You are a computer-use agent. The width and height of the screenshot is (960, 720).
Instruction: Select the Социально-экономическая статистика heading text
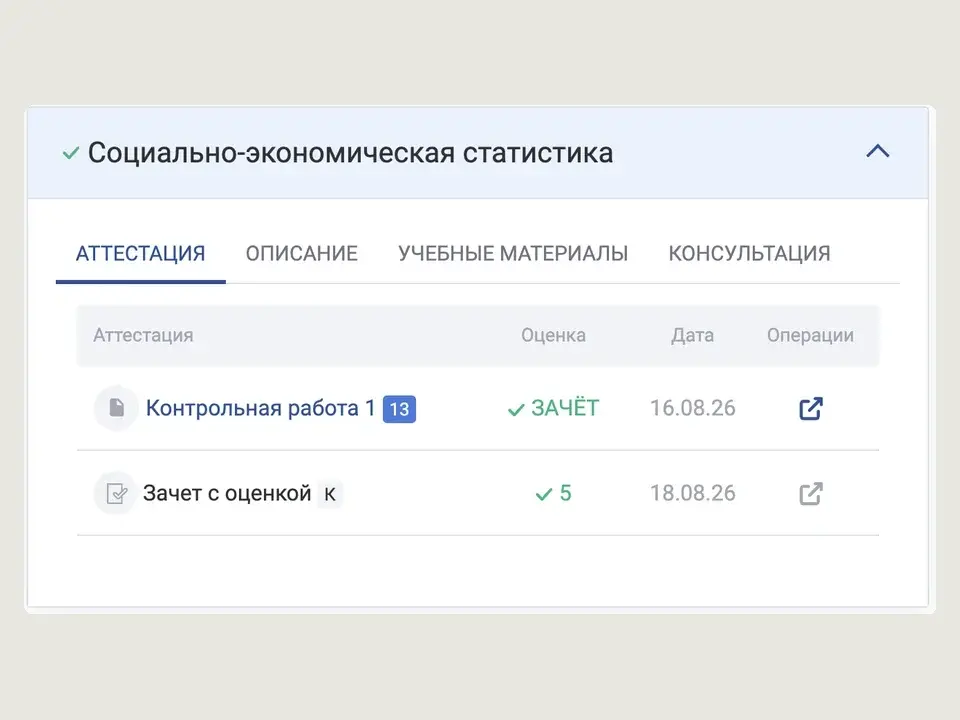[x=350, y=153]
